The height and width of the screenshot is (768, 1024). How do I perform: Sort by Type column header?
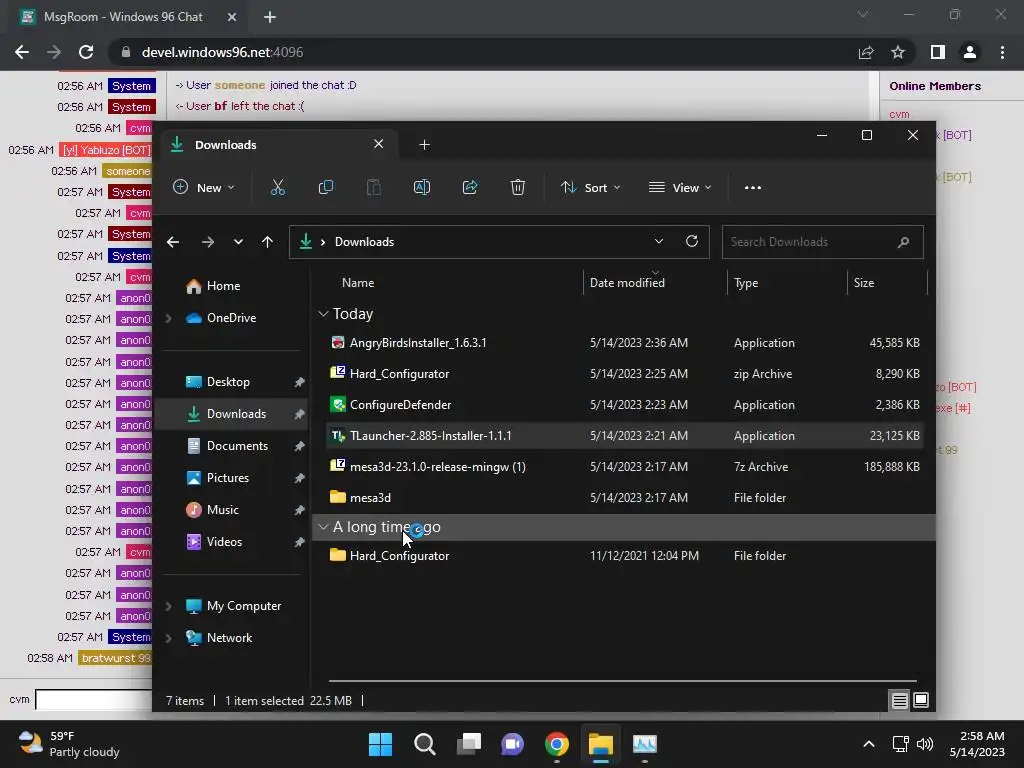point(746,283)
